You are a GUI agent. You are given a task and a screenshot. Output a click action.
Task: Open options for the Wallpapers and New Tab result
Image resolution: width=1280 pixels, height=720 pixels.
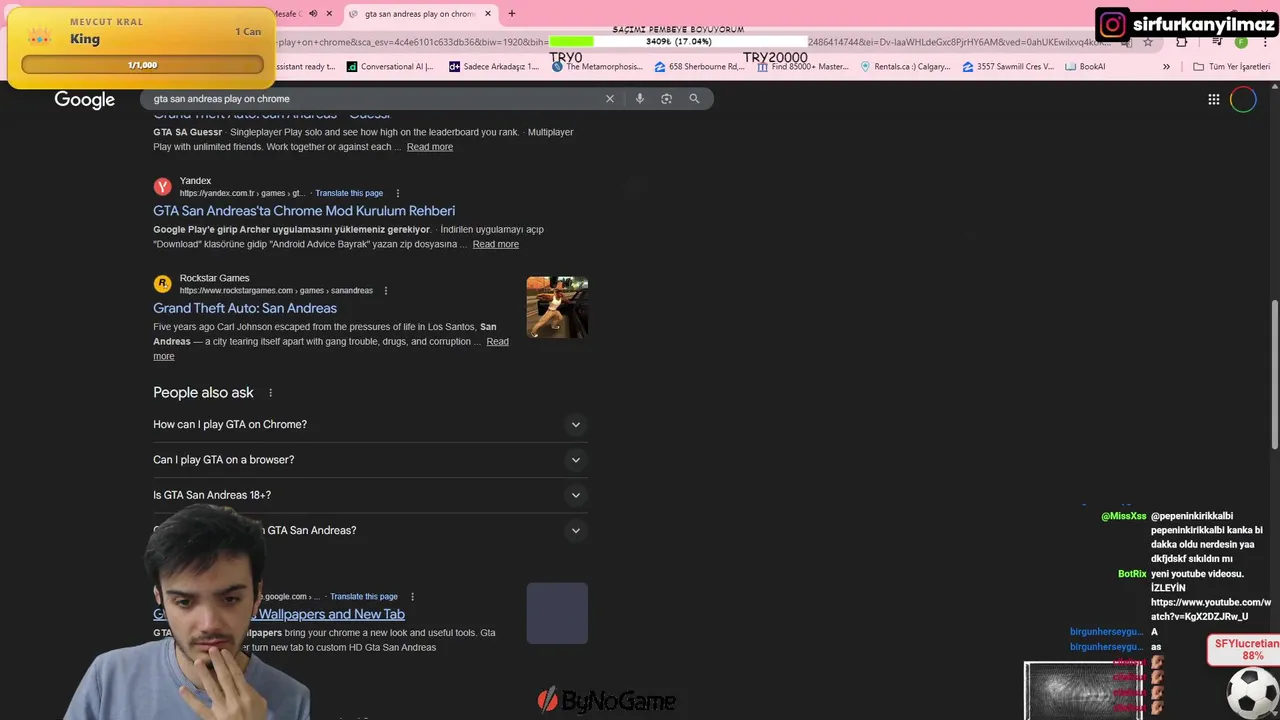coord(412,597)
